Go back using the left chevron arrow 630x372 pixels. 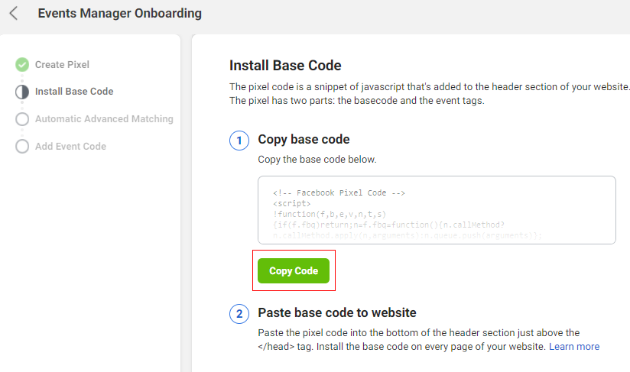(14, 13)
